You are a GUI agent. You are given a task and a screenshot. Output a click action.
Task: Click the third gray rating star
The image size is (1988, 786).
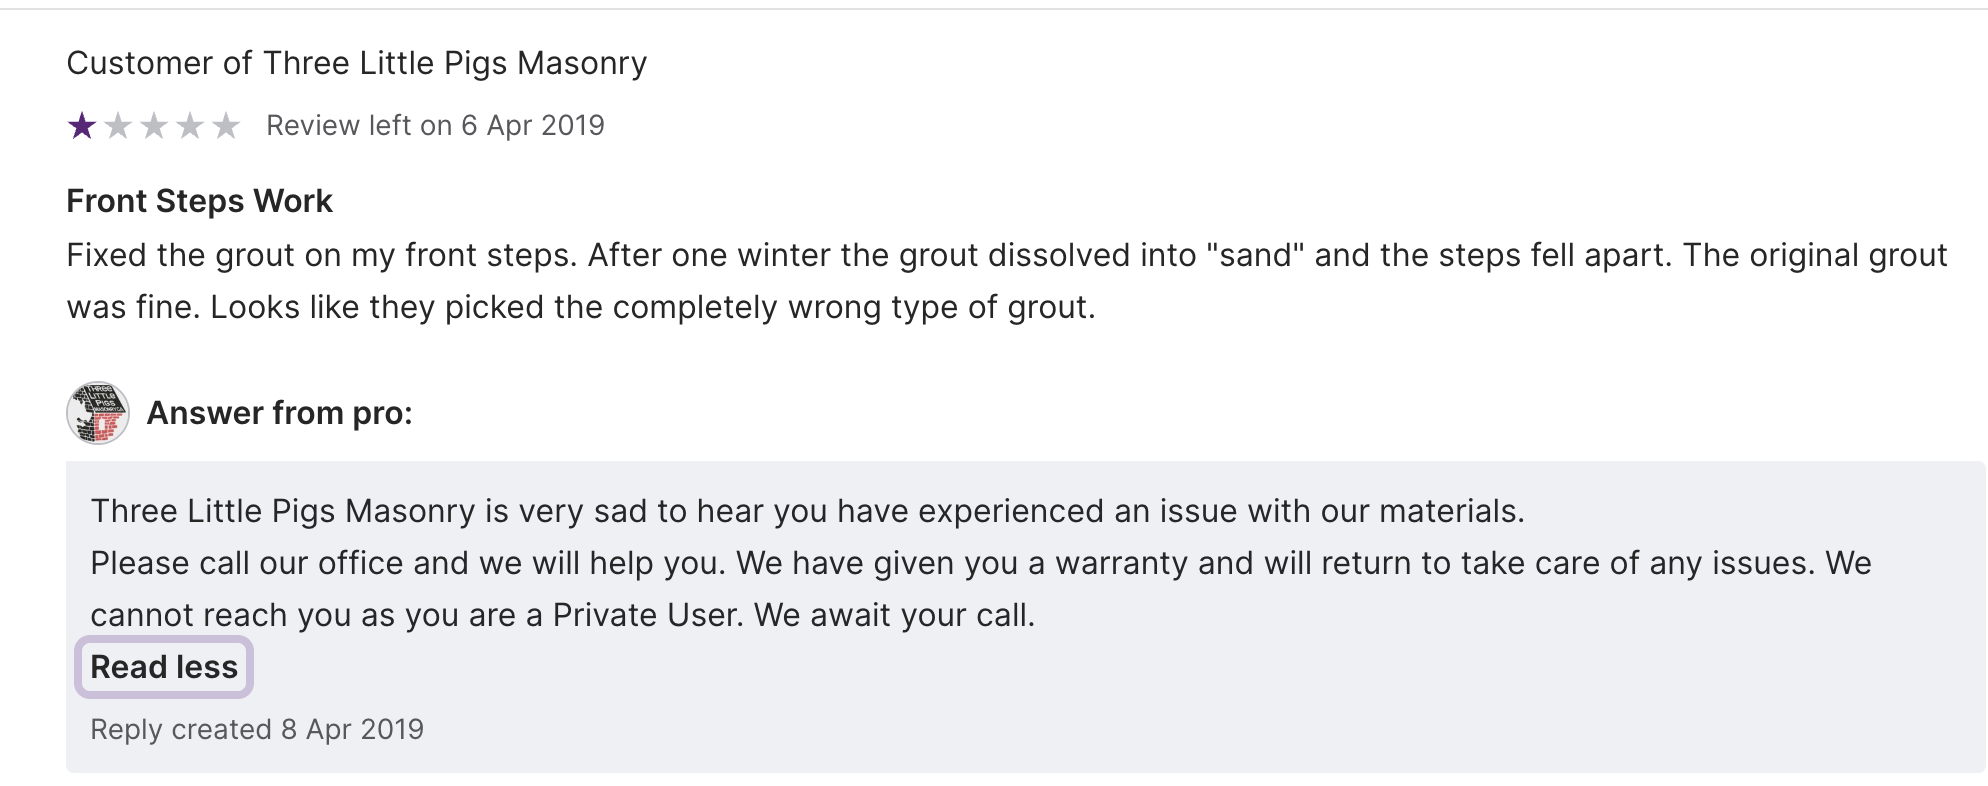[154, 126]
